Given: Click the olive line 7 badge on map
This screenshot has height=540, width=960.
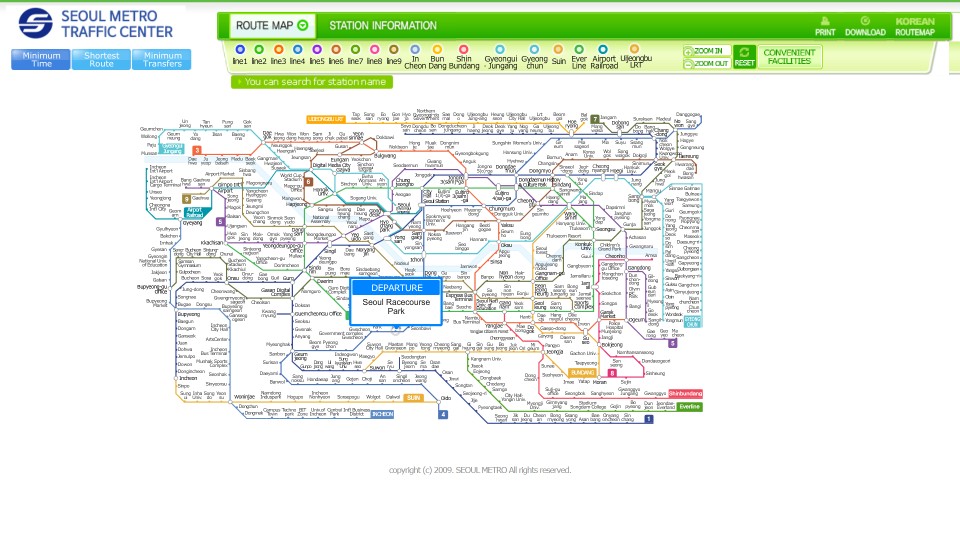Looking at the screenshot, I should [594, 119].
